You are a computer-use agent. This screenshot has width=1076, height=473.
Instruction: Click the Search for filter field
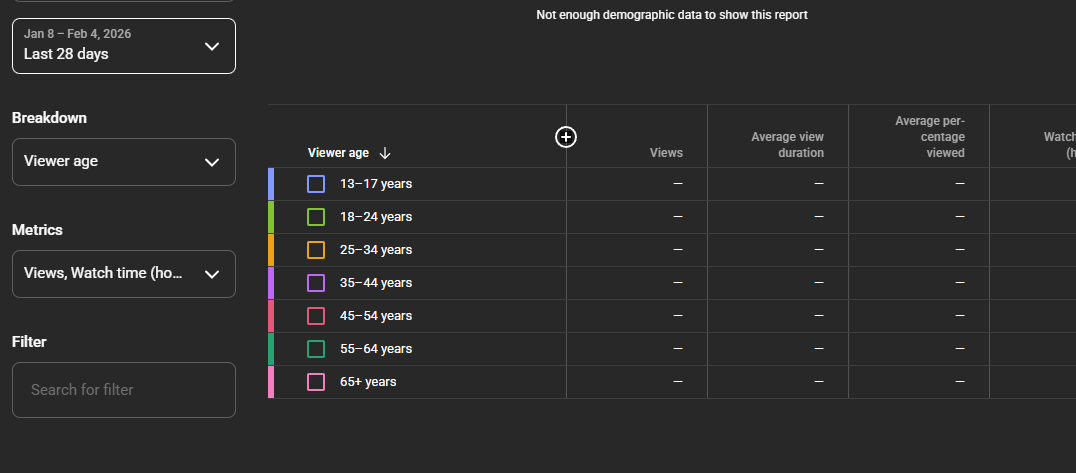click(x=123, y=390)
